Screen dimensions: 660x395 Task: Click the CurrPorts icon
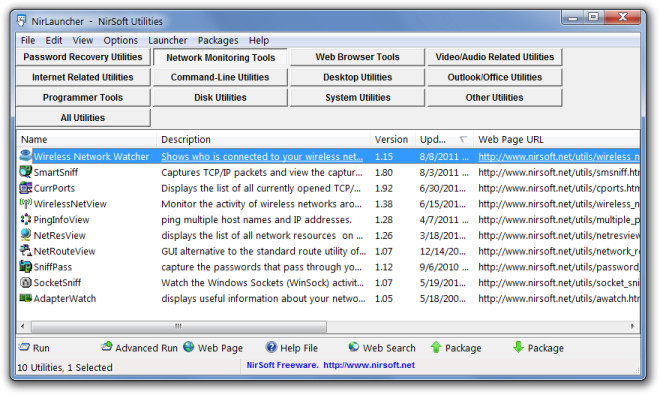point(26,188)
